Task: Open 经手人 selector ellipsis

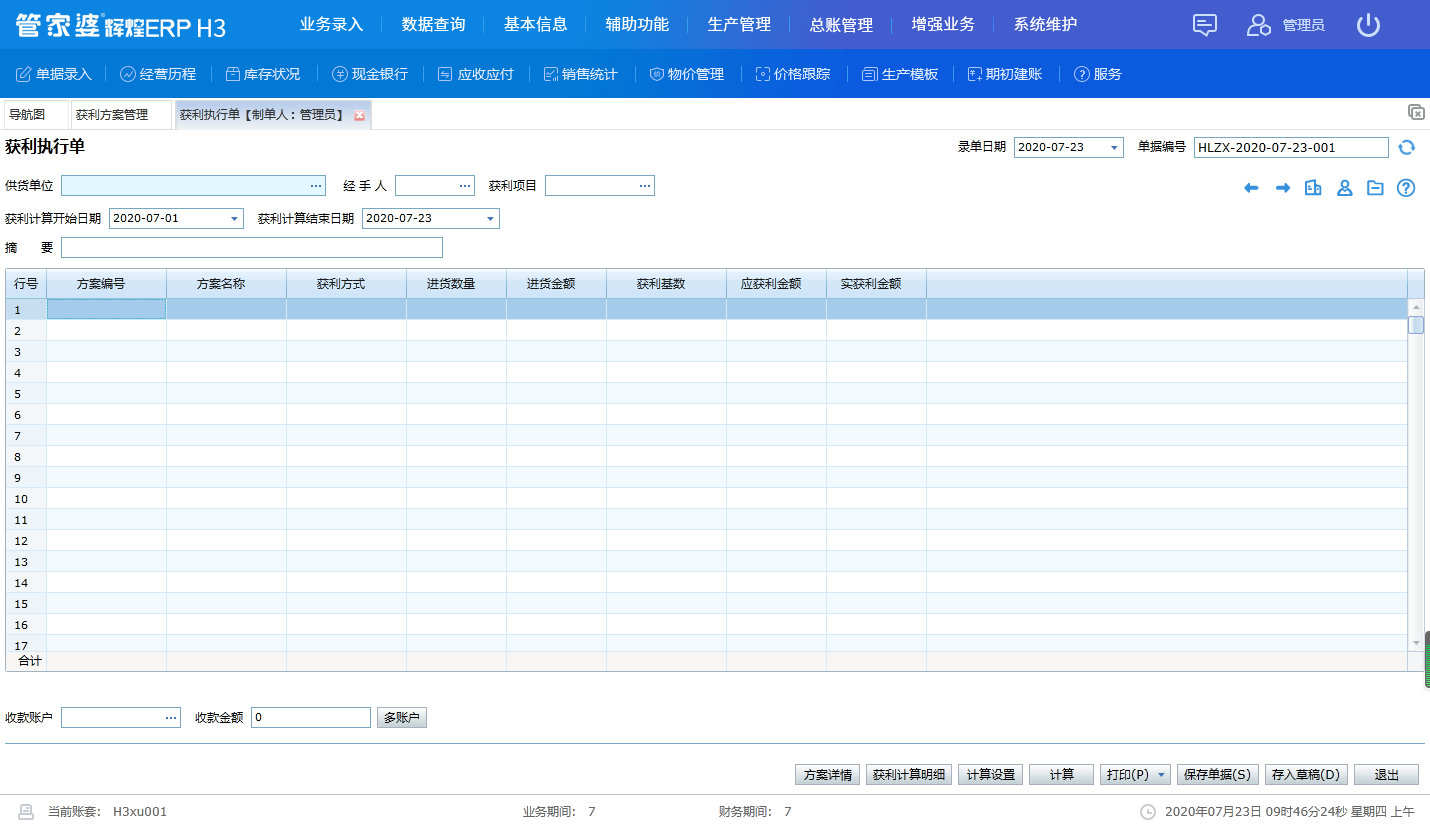Action: (x=464, y=186)
